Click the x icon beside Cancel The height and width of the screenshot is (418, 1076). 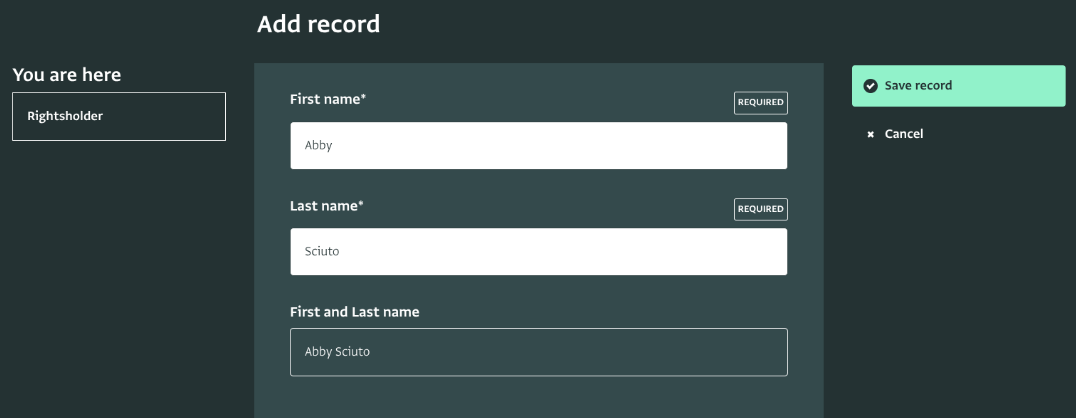click(870, 134)
